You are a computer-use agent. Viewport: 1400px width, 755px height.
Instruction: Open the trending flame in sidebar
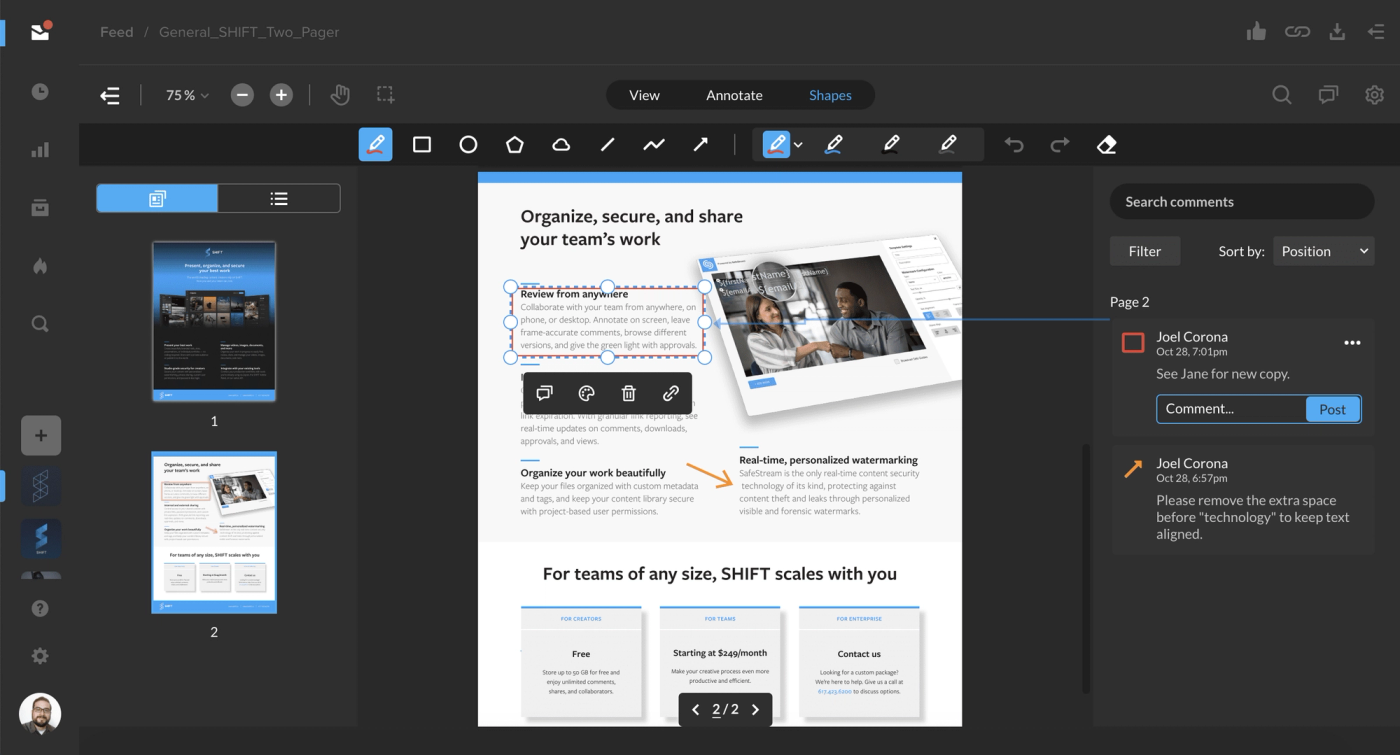[40, 266]
